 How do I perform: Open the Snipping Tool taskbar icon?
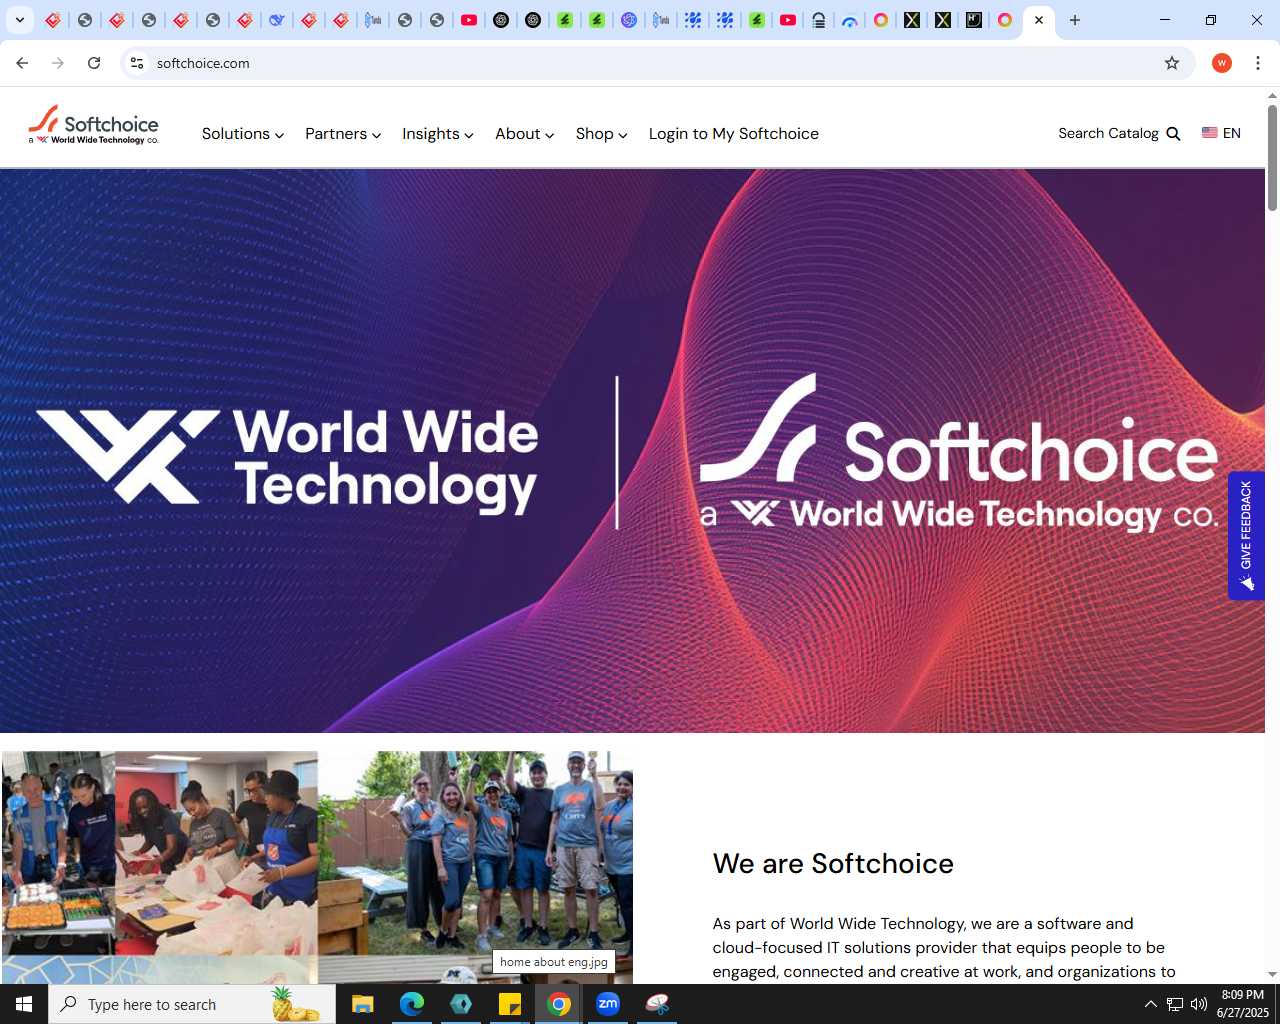click(657, 1004)
